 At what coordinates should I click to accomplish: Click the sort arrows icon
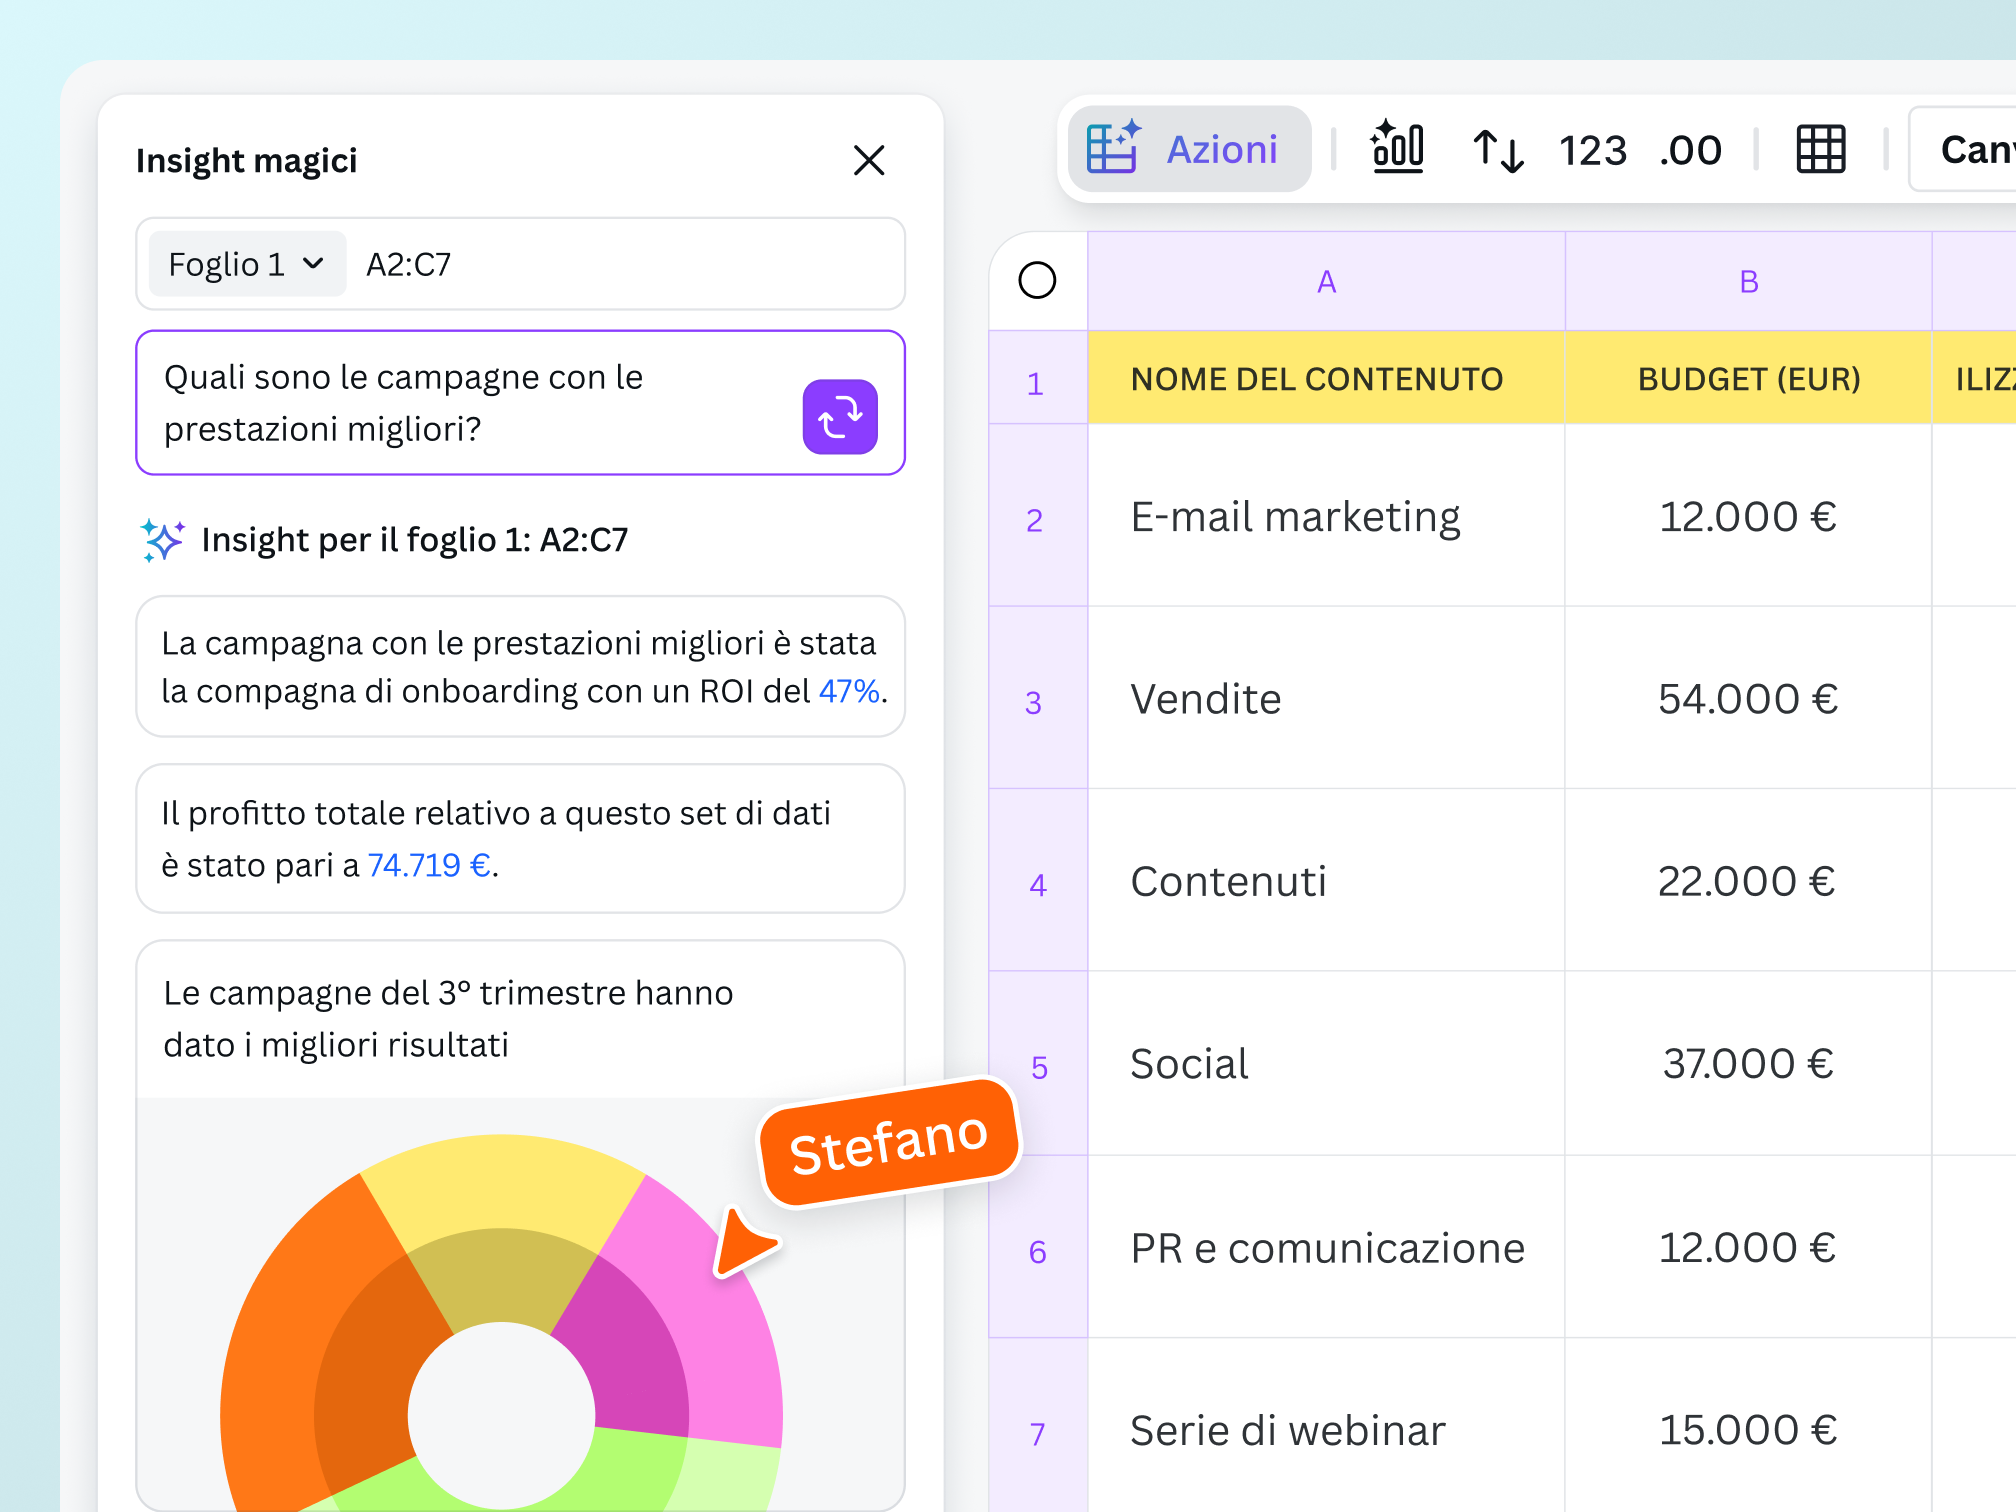click(1498, 151)
